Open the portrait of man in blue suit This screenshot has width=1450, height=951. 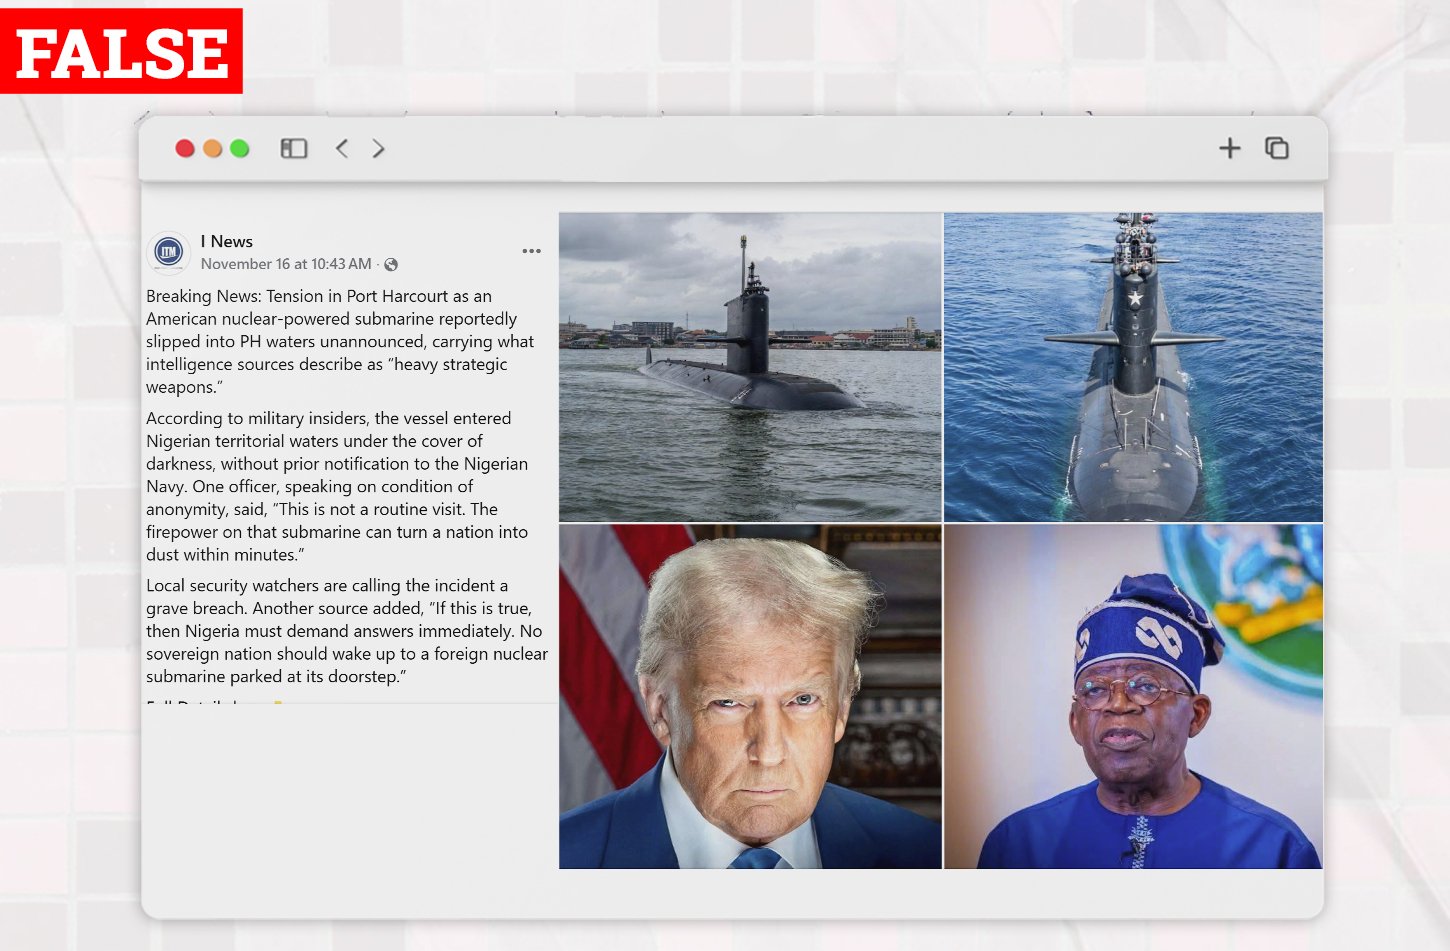[750, 696]
